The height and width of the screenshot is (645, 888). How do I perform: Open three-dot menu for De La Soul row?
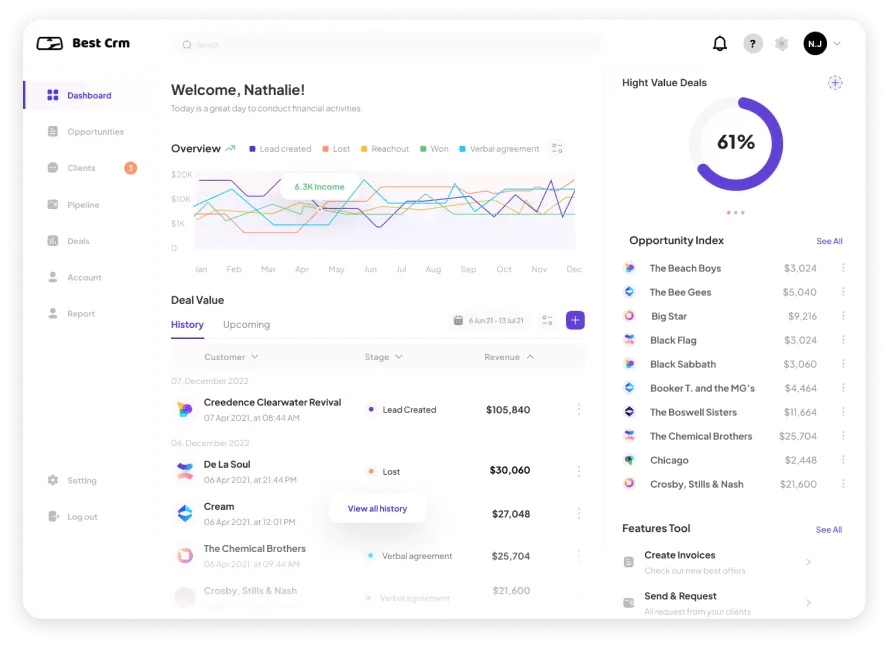578,471
